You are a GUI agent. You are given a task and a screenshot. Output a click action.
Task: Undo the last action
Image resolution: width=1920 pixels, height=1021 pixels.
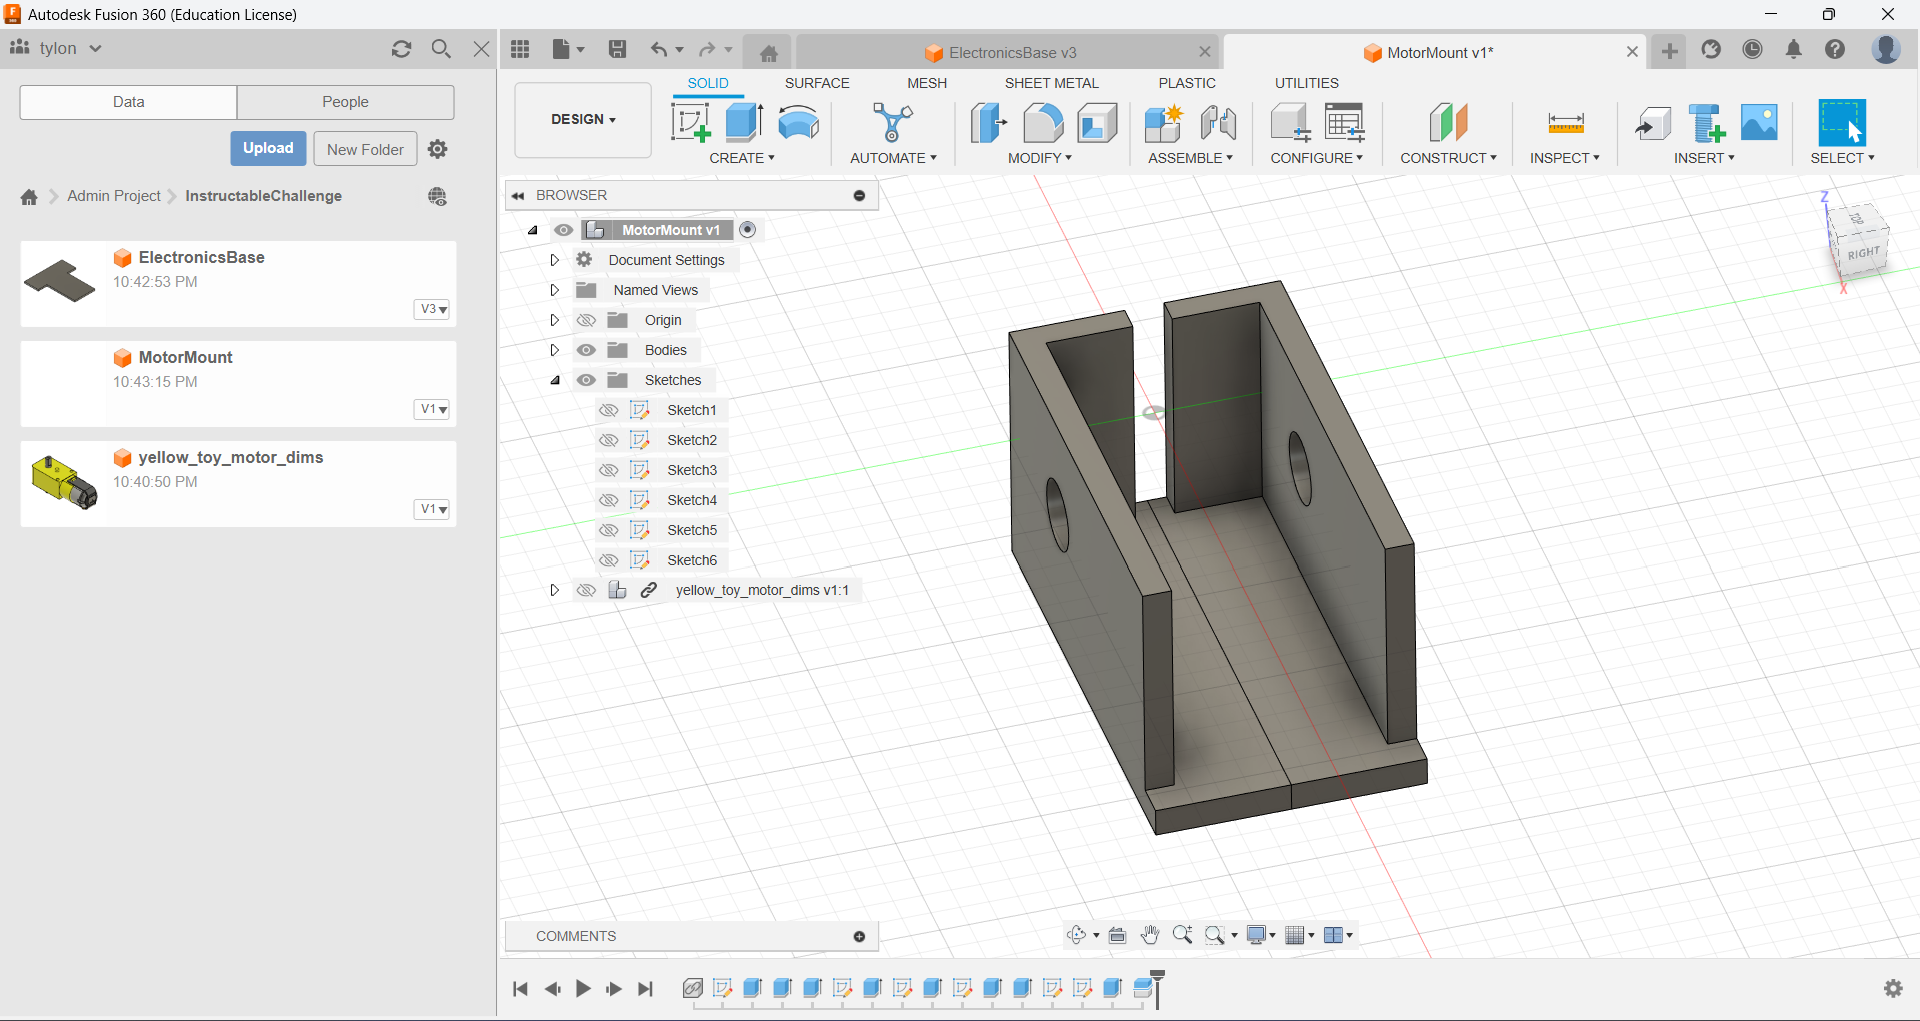click(x=658, y=49)
